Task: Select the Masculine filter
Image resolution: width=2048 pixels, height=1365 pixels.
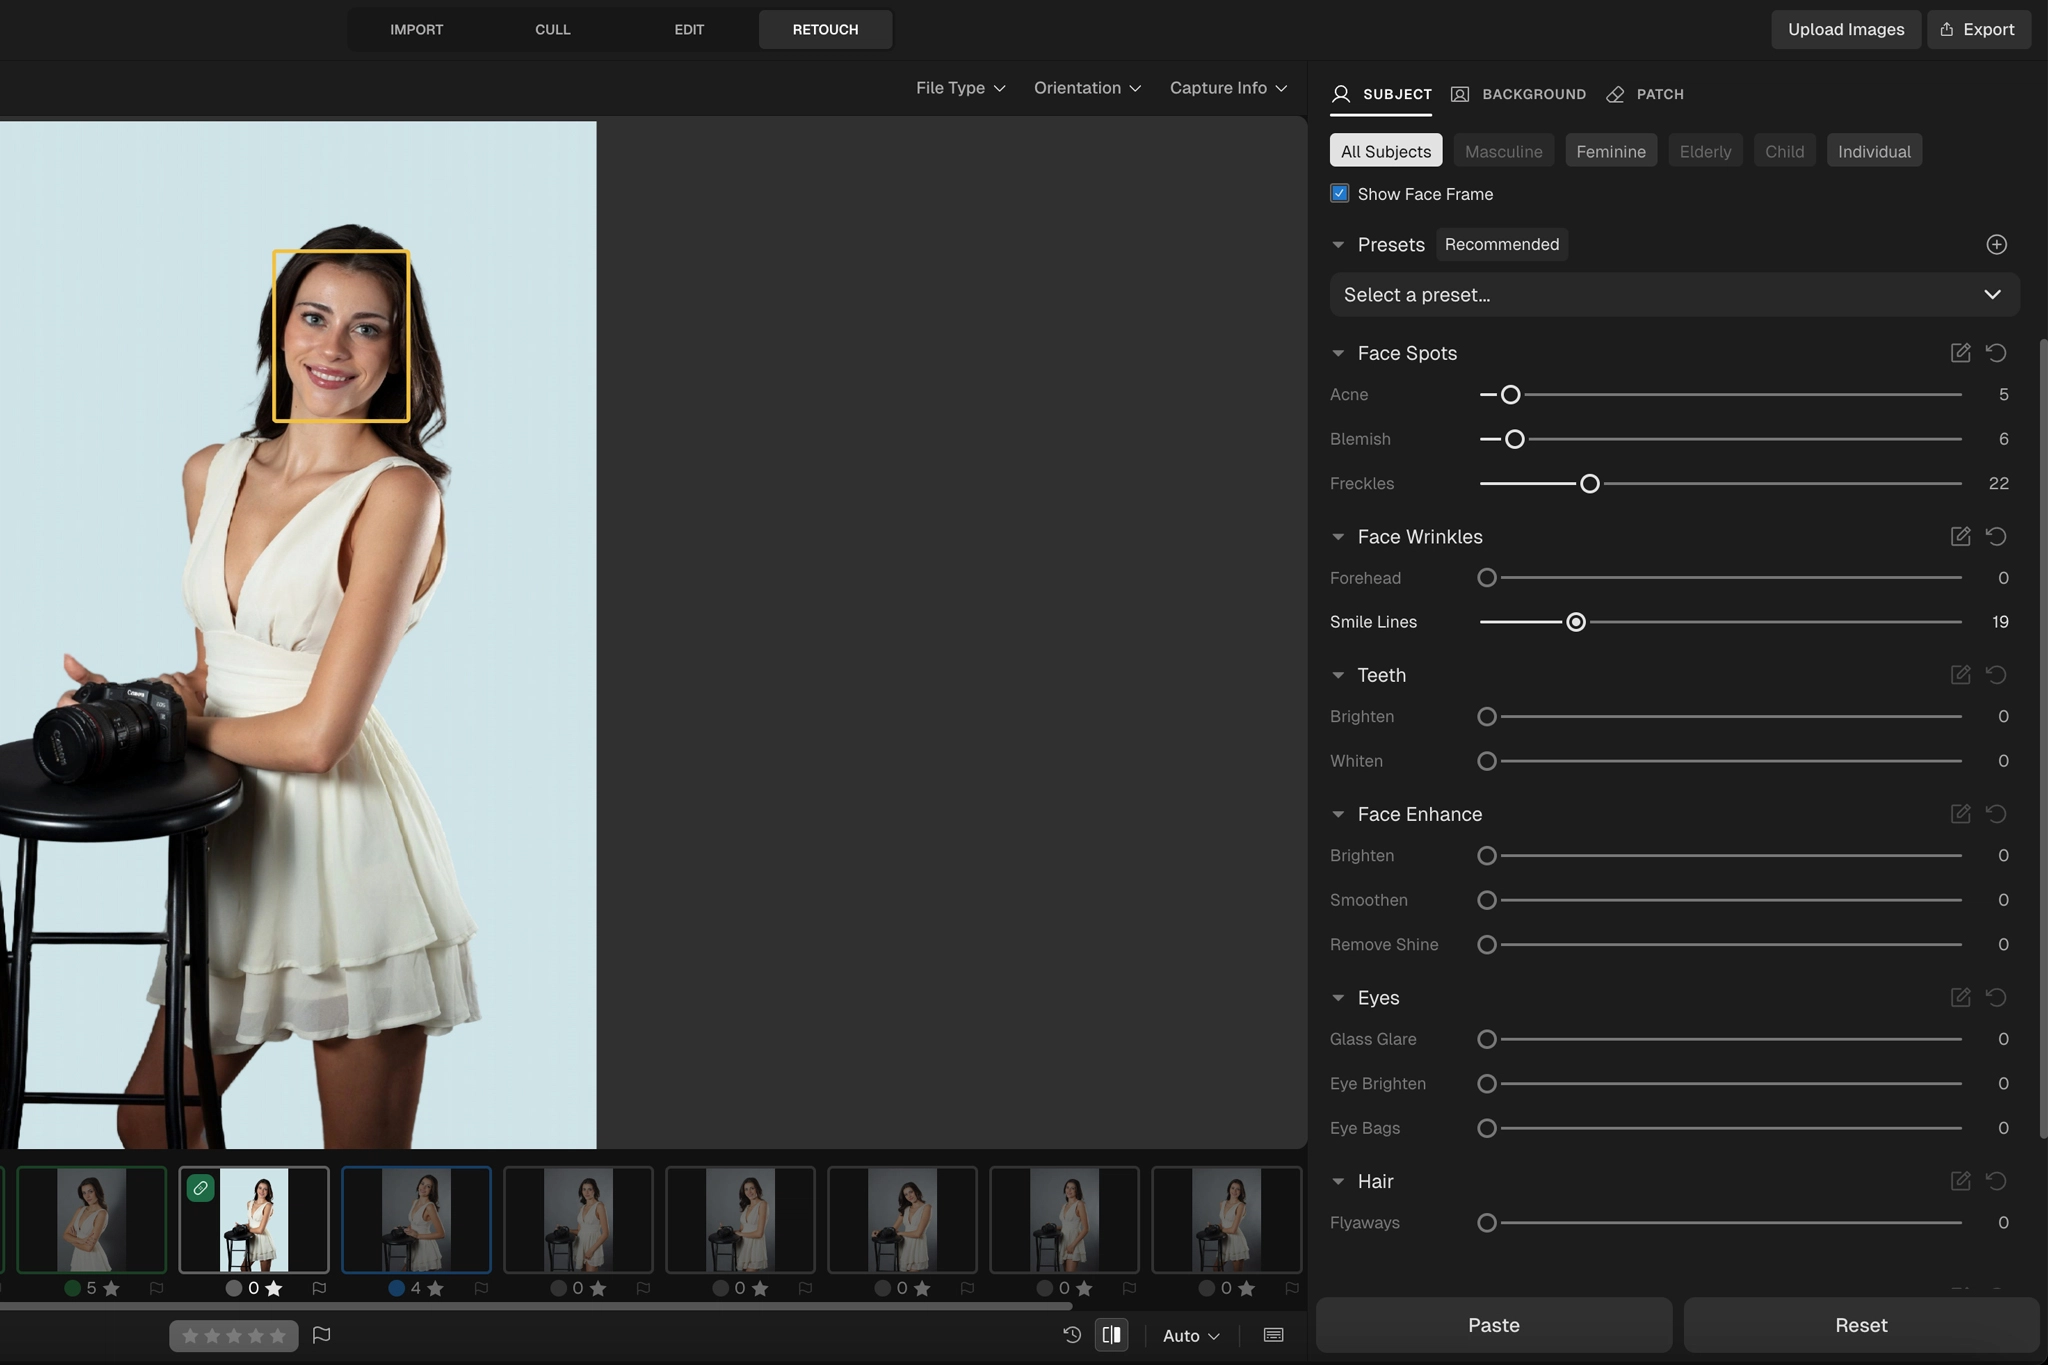Action: 1503,151
